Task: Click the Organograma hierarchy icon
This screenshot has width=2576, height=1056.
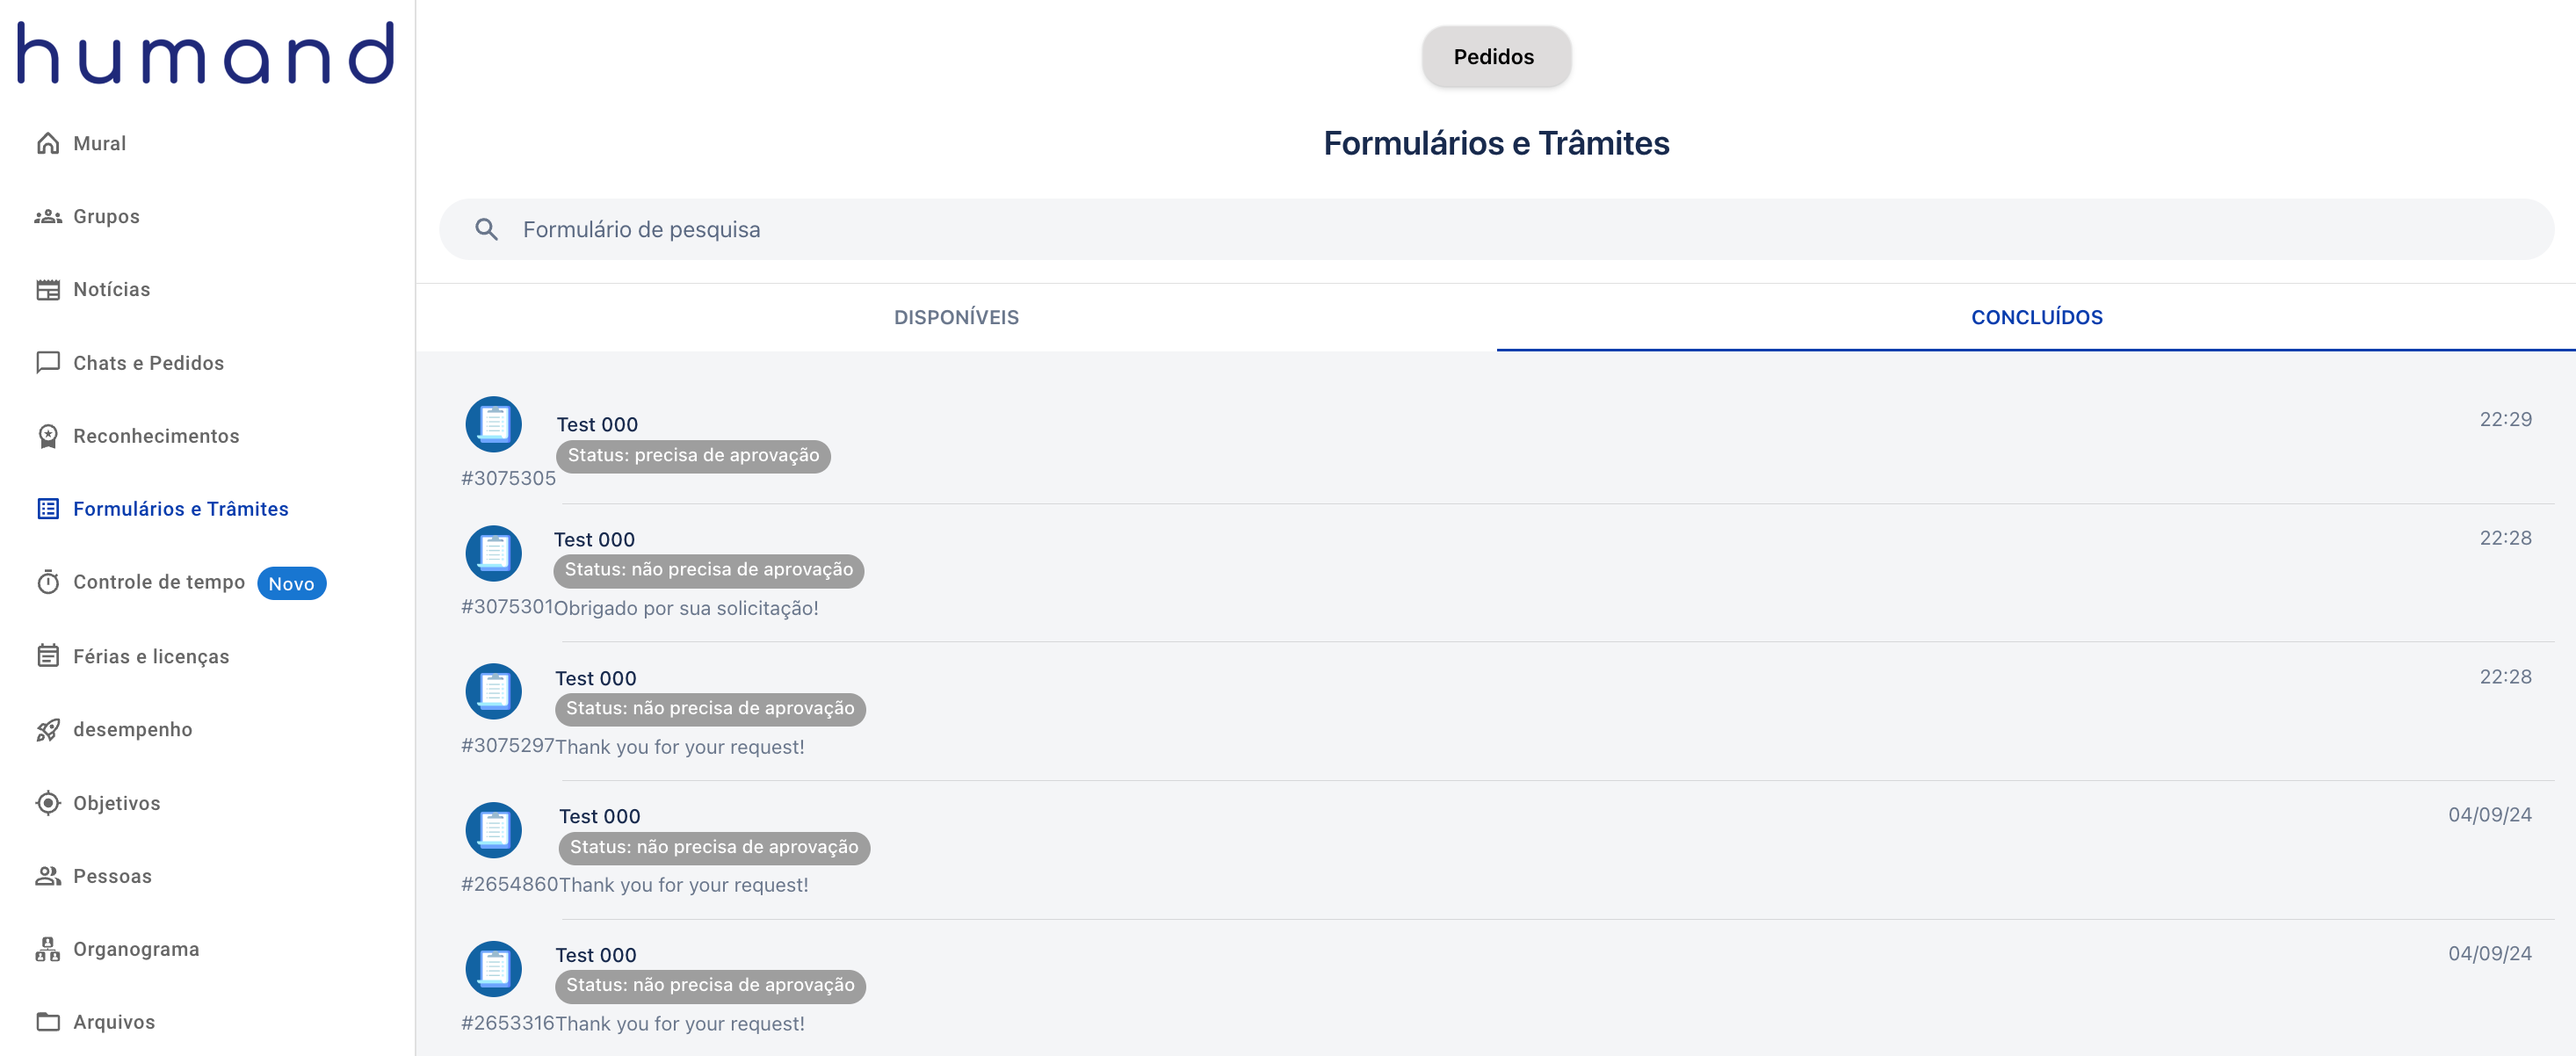Action: (x=48, y=949)
